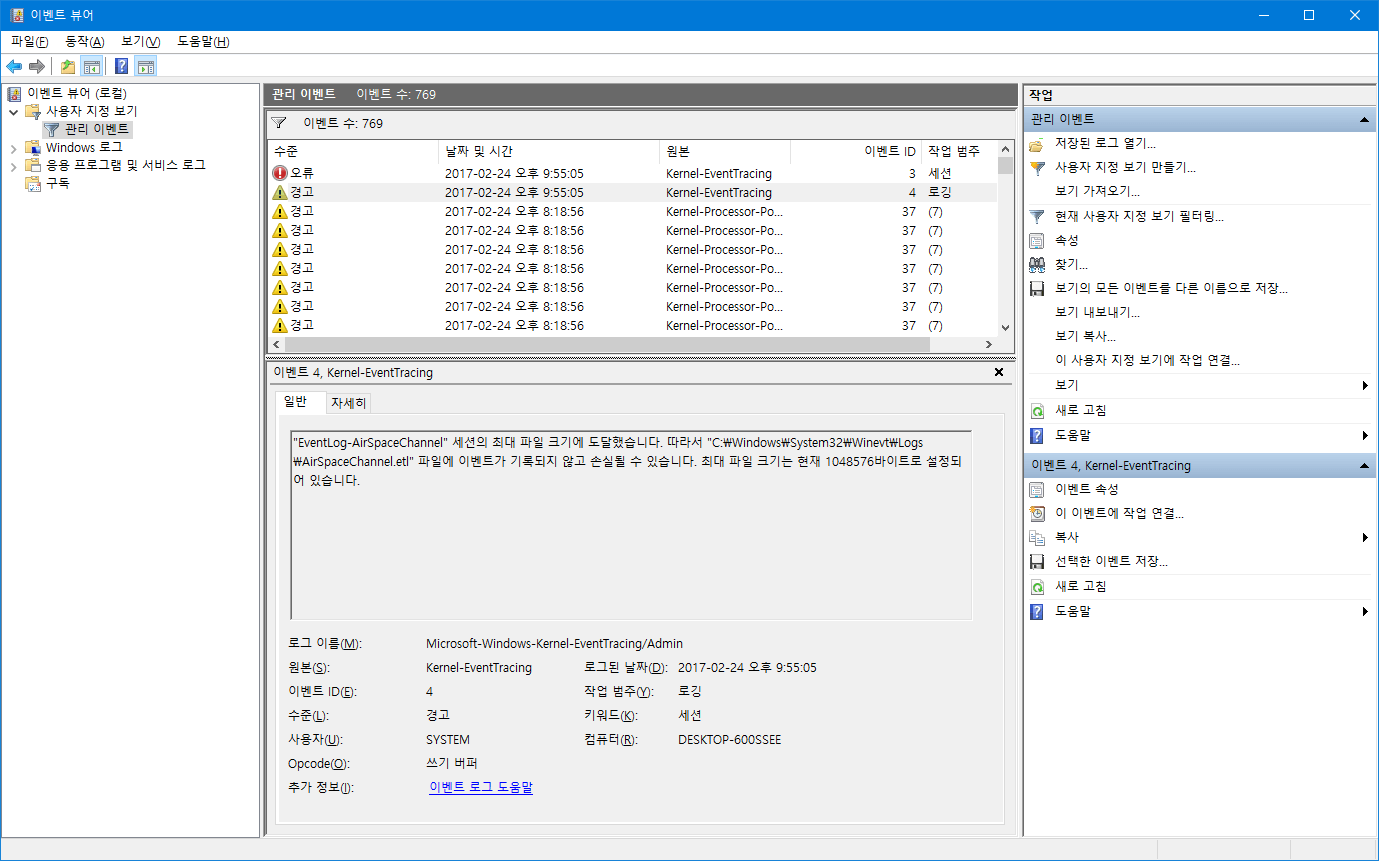The width and height of the screenshot is (1379, 861).
Task: Expand 응용 프로그램 및 서비스 로그 node
Action: [13, 166]
